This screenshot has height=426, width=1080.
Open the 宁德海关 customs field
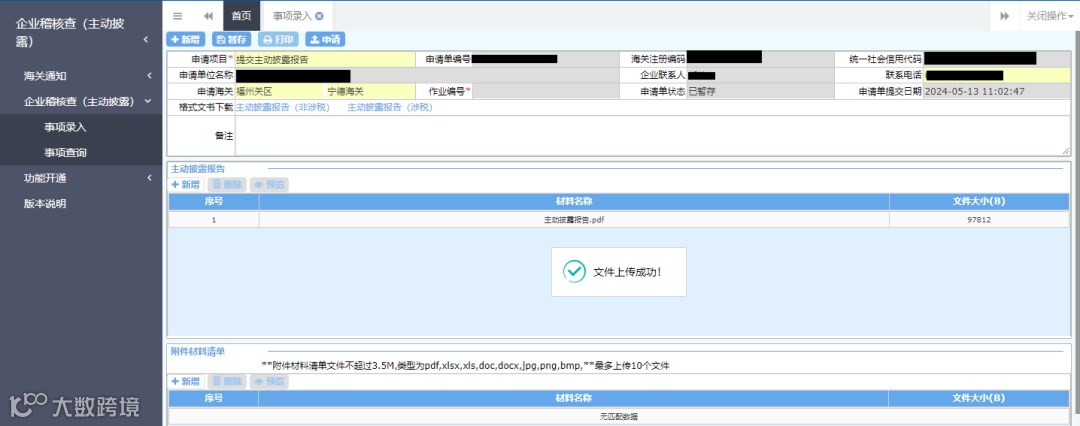tap(371, 91)
